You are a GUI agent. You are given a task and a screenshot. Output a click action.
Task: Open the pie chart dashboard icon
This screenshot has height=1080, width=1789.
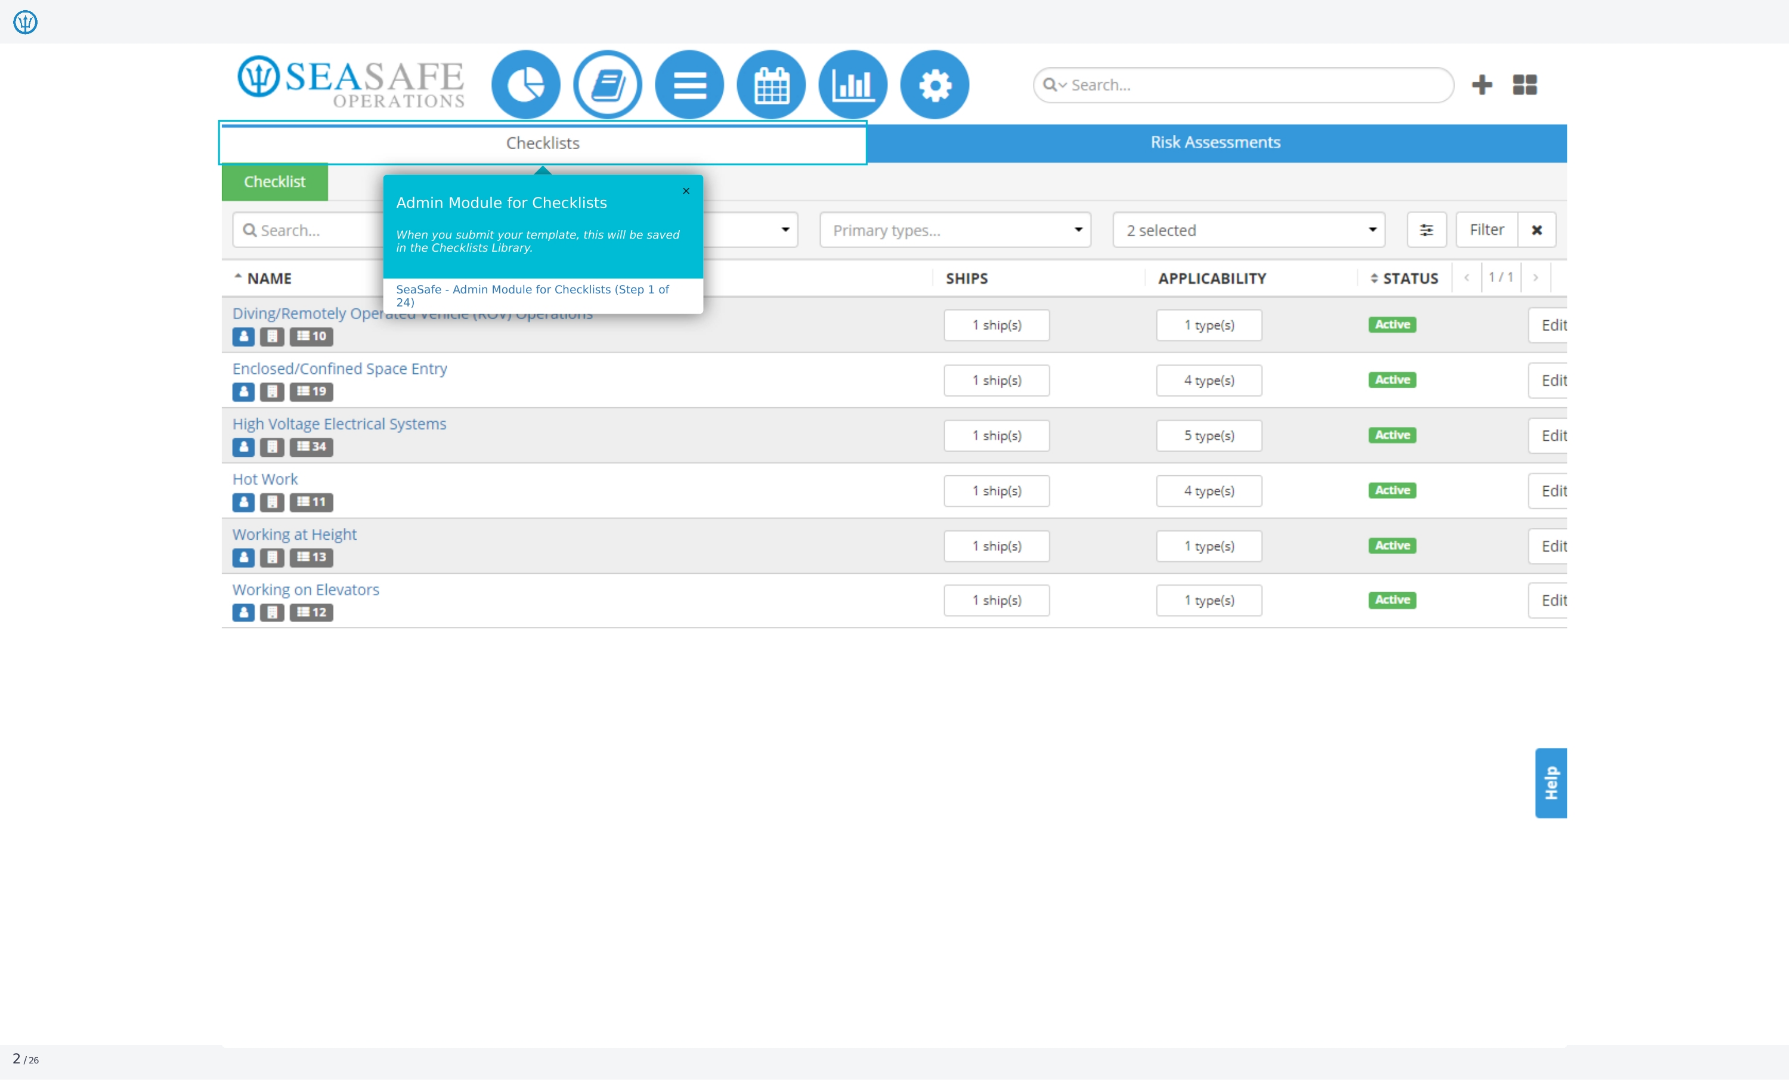pyautogui.click(x=526, y=85)
